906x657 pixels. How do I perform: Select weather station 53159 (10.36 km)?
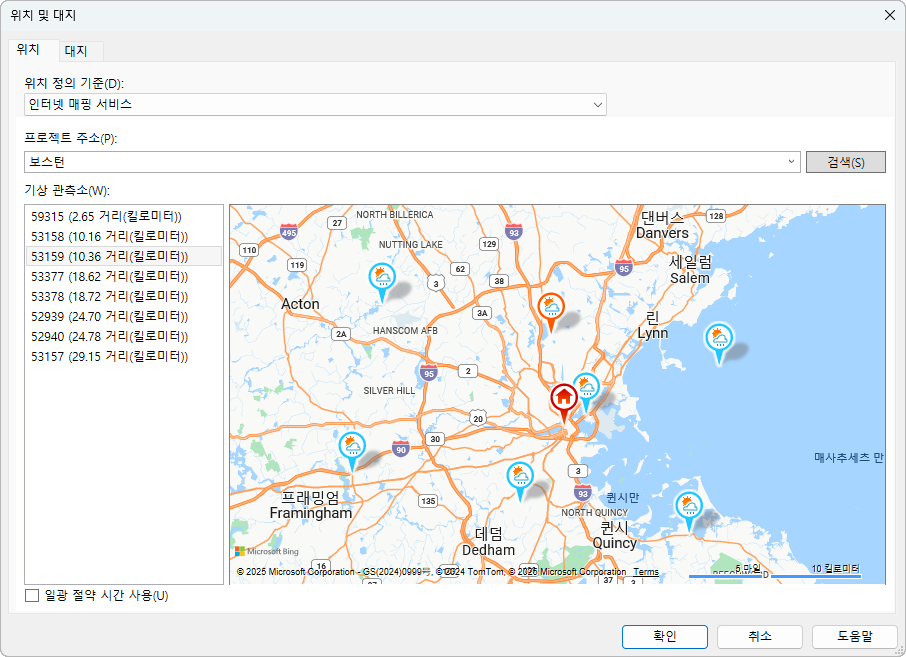click(x=124, y=256)
